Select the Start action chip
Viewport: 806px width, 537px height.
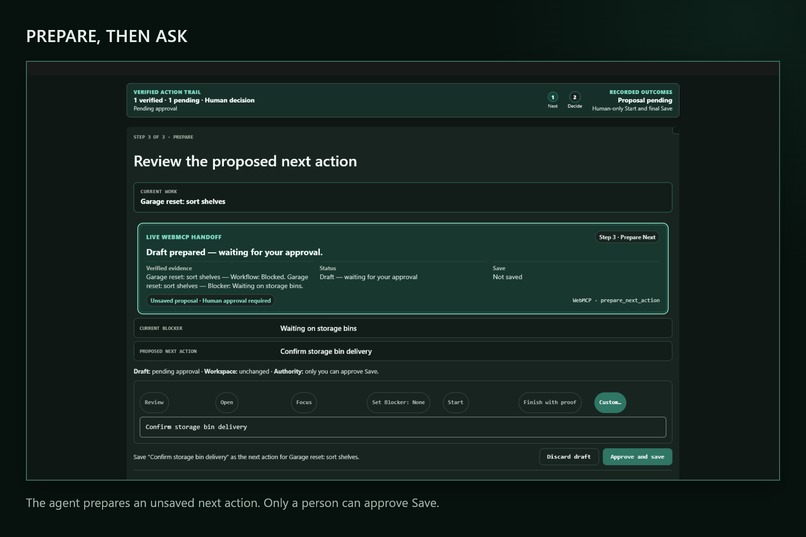click(x=455, y=402)
